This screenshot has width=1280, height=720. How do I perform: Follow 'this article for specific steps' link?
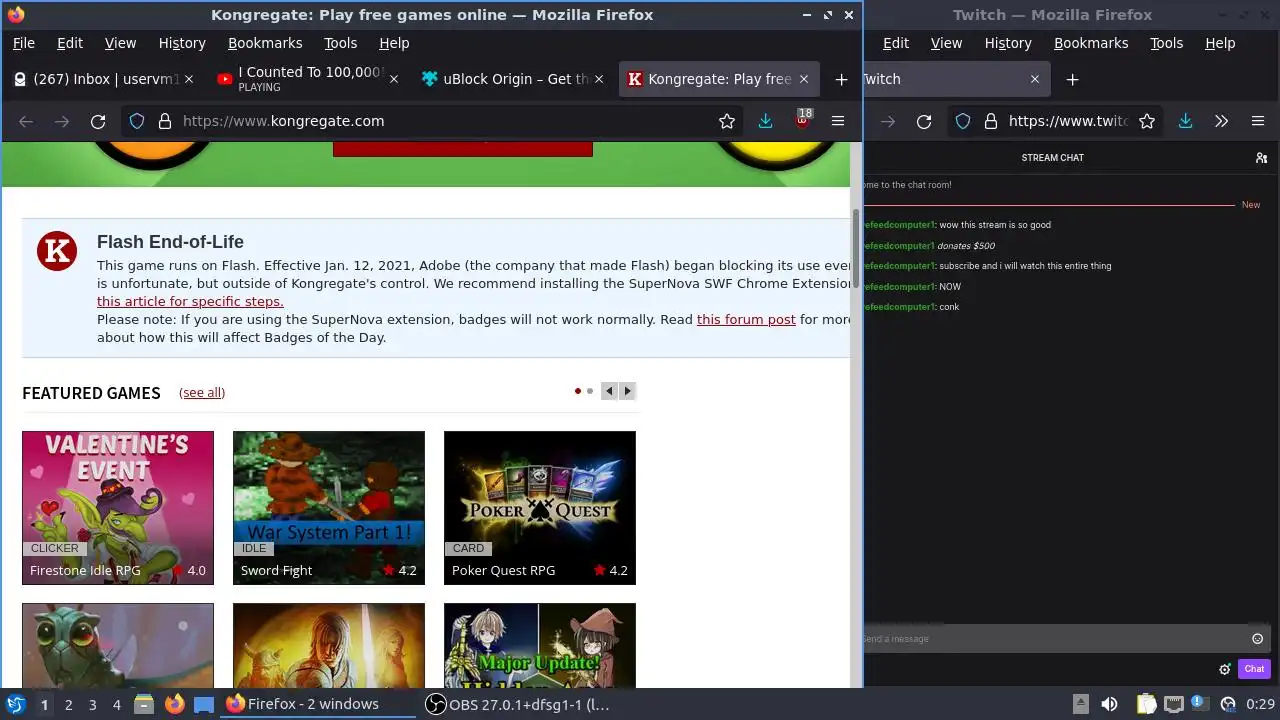tap(190, 301)
